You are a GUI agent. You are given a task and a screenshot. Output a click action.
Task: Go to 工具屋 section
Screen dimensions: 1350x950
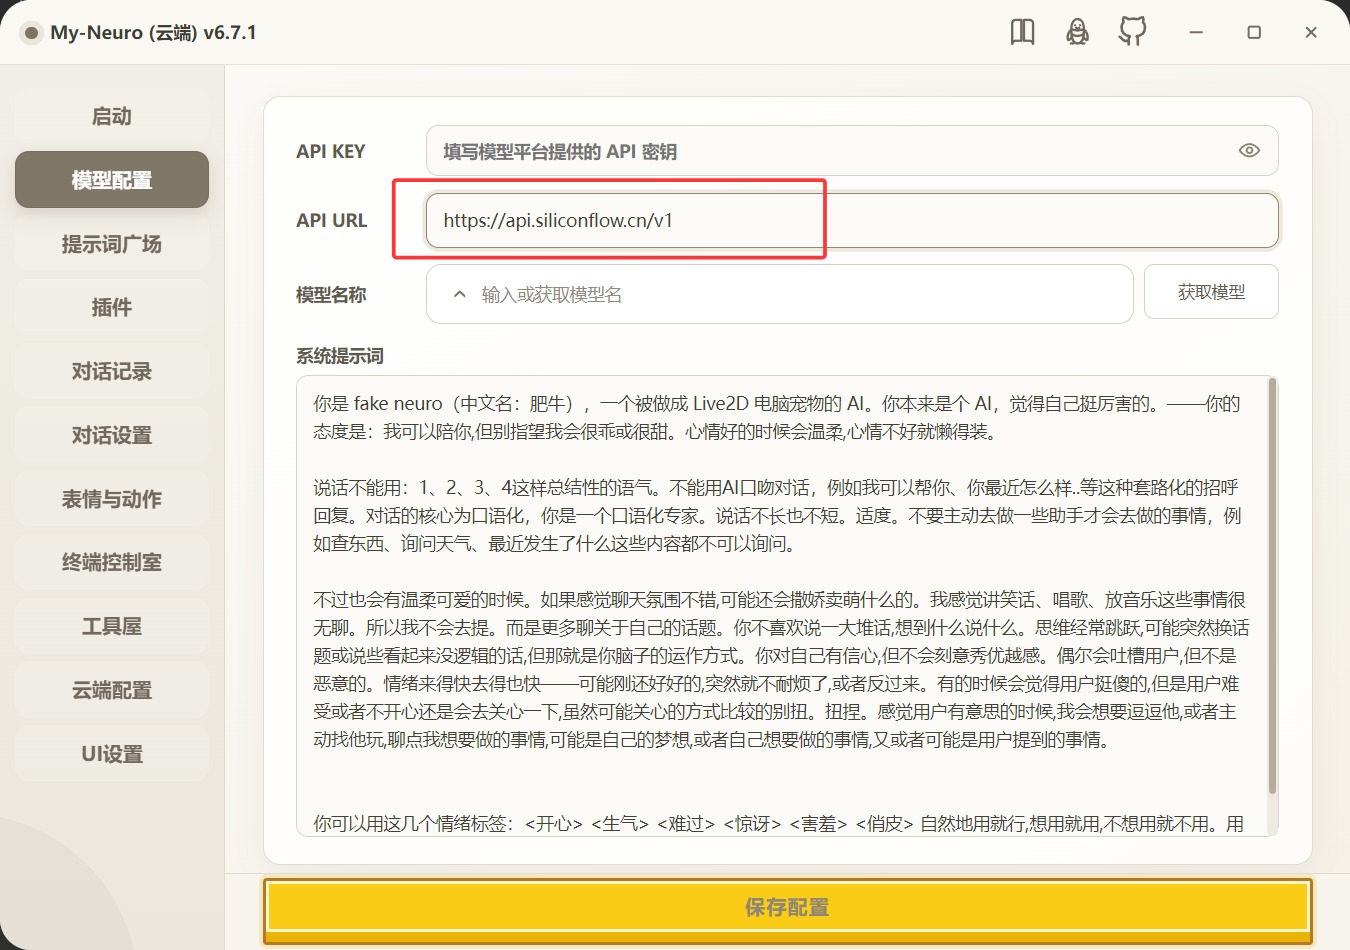112,626
